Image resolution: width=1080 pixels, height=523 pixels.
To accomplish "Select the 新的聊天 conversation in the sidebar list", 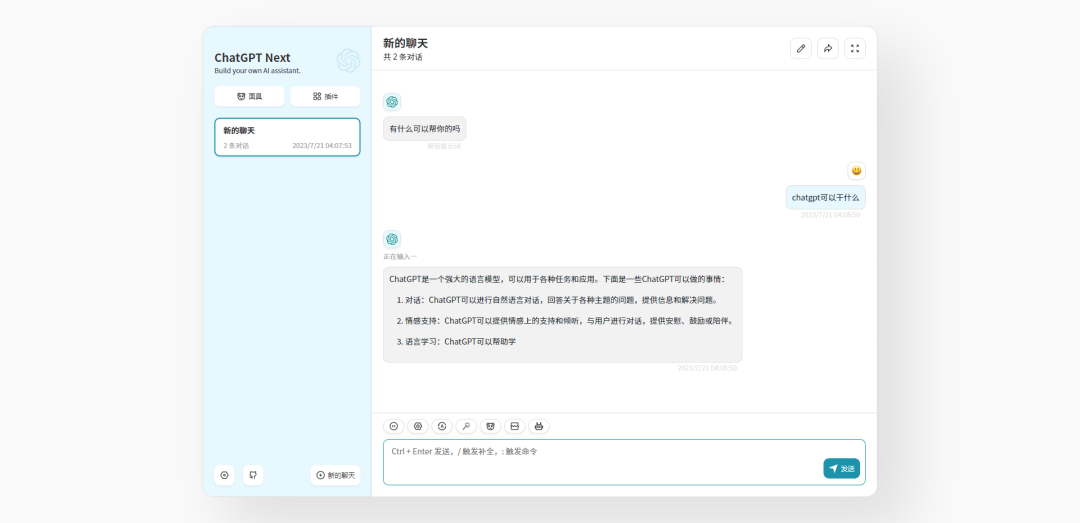I will (x=287, y=137).
